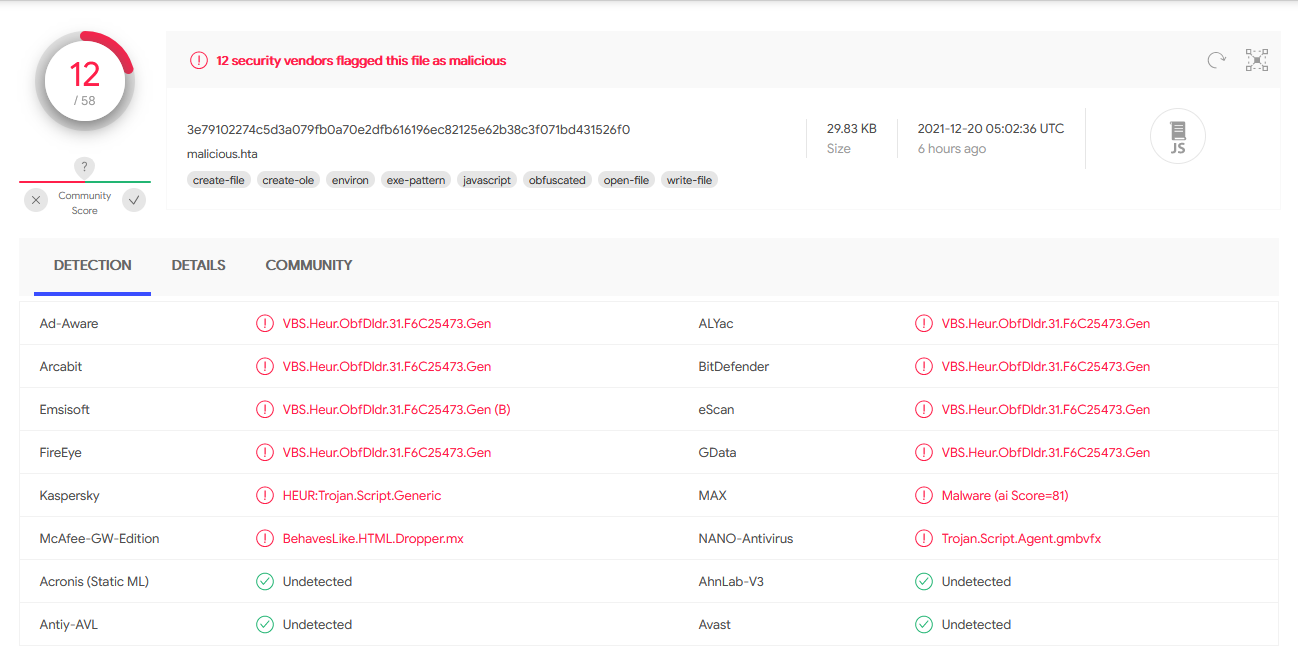Click the red alert icon in banner

click(199, 61)
